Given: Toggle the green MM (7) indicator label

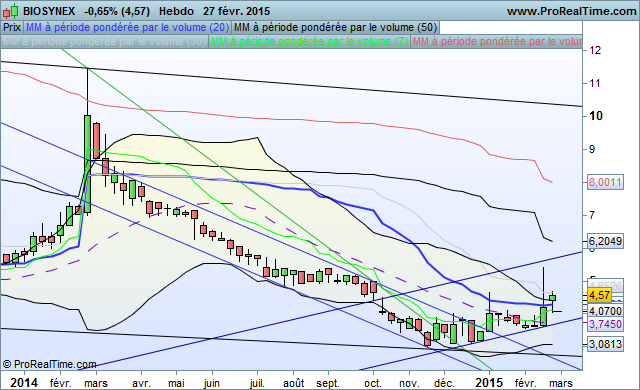Looking at the screenshot, I should [309, 42].
